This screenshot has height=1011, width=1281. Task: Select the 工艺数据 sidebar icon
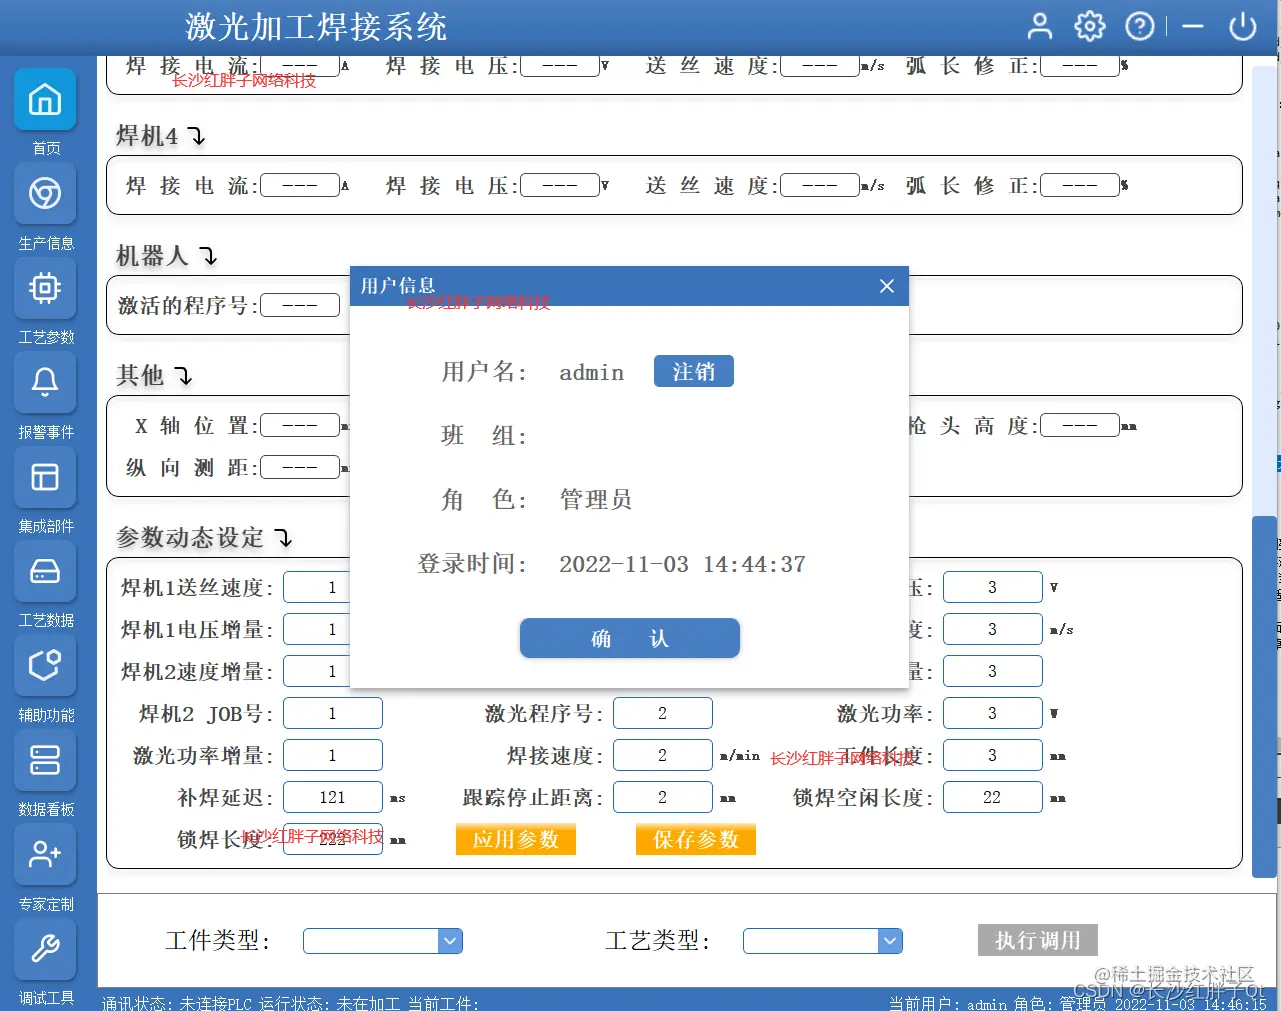(45, 571)
